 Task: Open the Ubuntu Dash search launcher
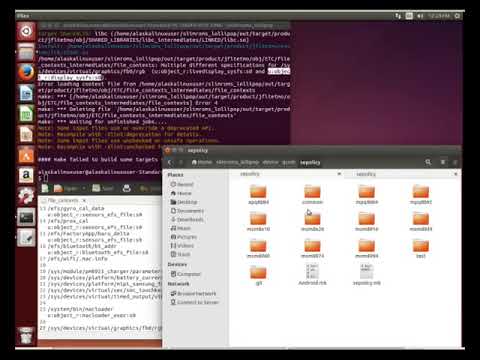click(x=26, y=32)
